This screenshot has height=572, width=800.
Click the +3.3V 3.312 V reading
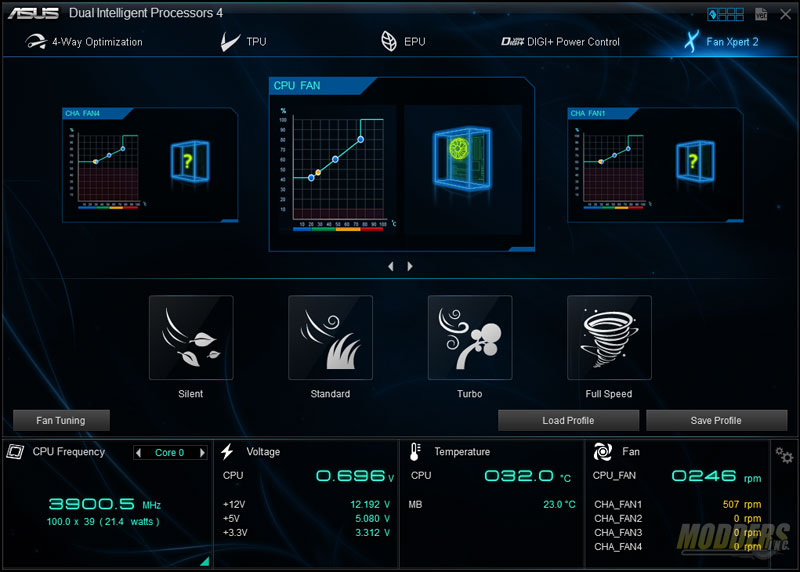click(372, 533)
